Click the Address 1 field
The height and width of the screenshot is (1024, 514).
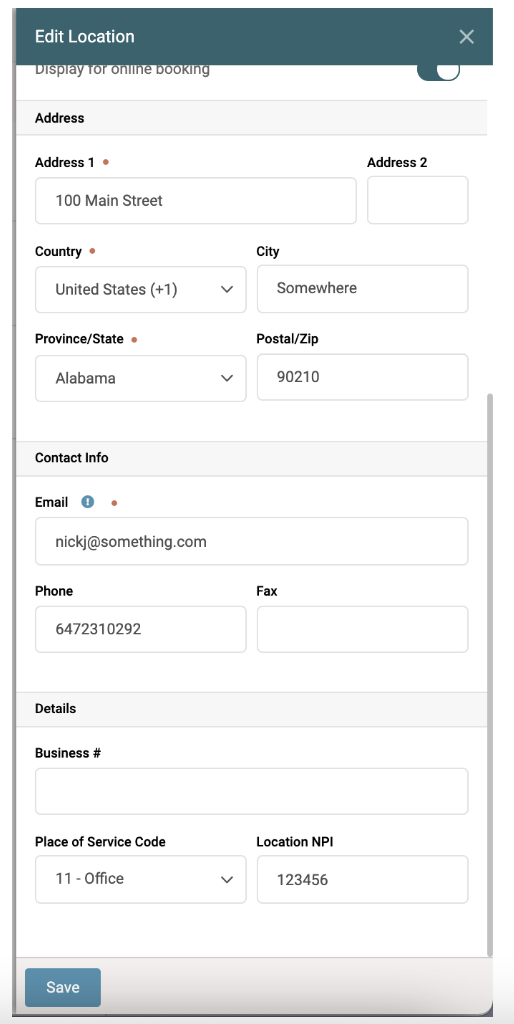point(196,200)
